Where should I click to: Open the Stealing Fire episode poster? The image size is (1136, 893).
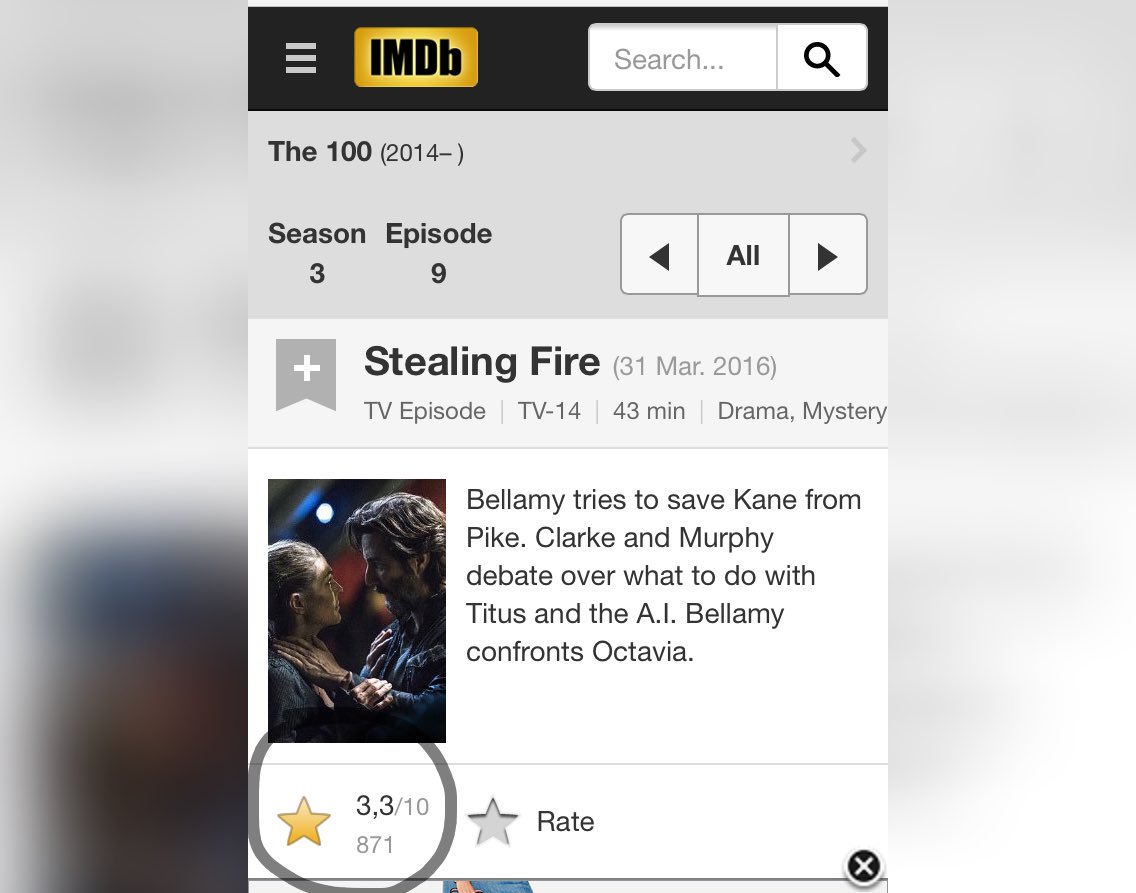point(357,611)
